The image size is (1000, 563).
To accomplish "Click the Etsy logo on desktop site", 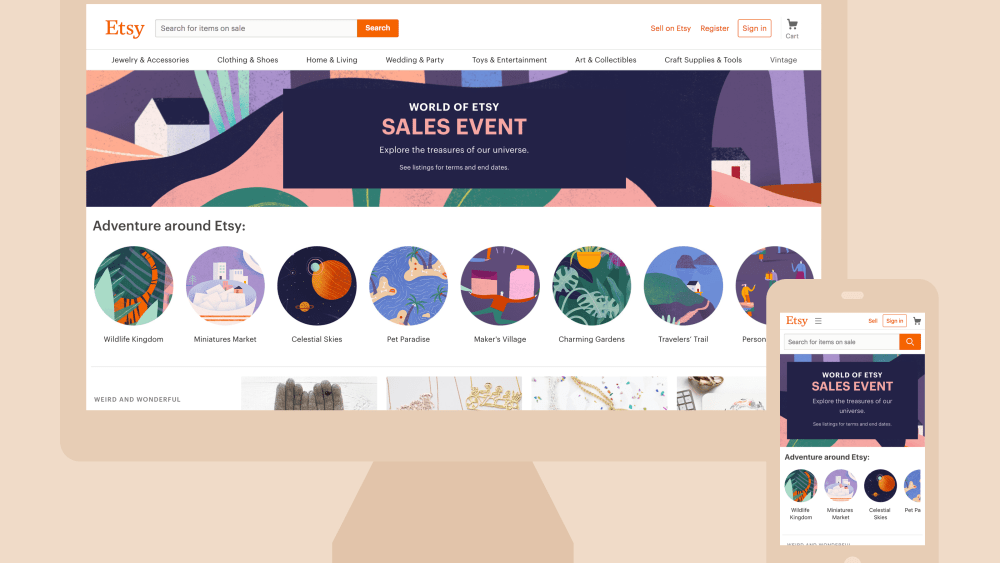I will (x=125, y=29).
